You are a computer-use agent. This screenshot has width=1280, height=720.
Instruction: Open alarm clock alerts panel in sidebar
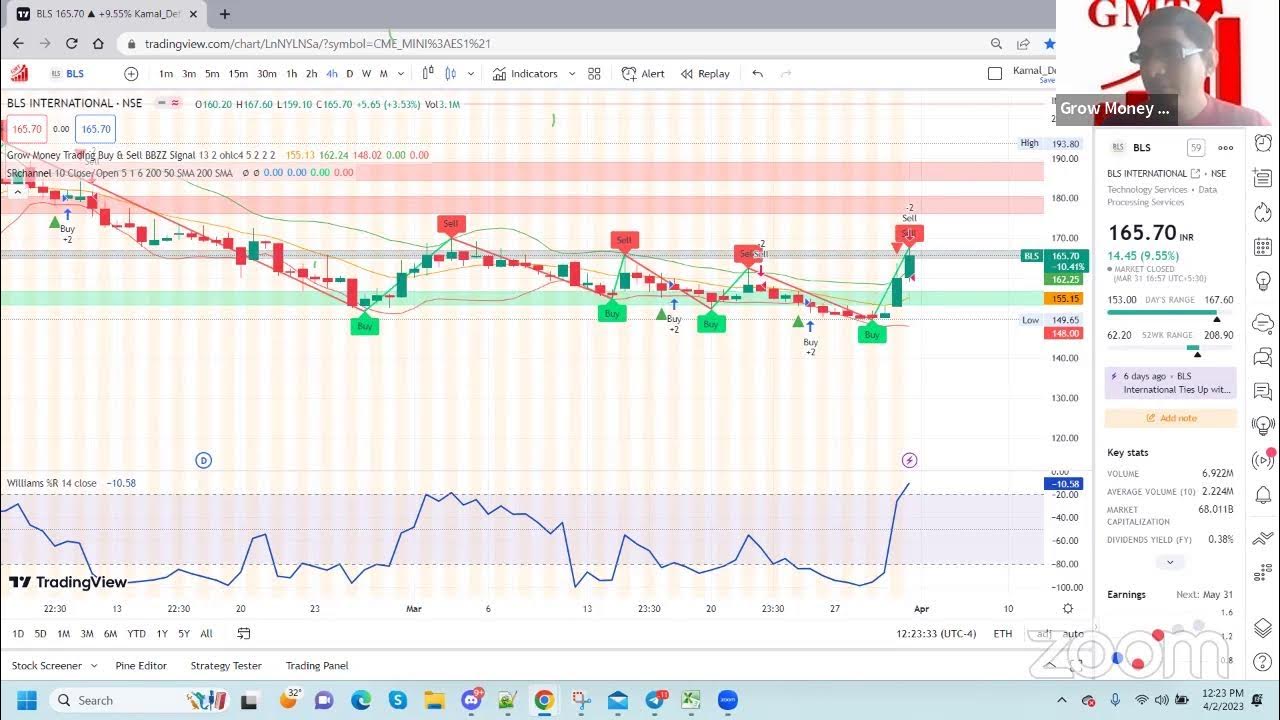pyautogui.click(x=1263, y=143)
